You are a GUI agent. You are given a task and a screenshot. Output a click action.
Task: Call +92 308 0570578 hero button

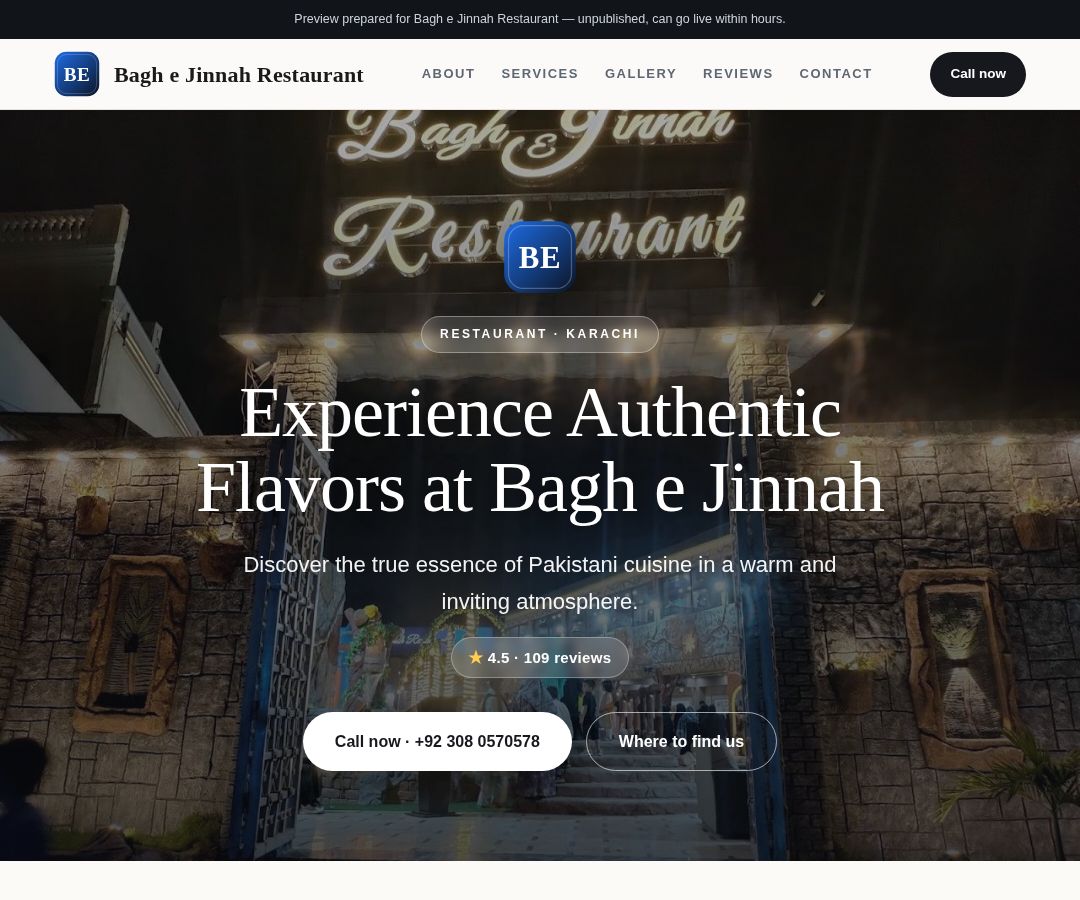tap(437, 742)
